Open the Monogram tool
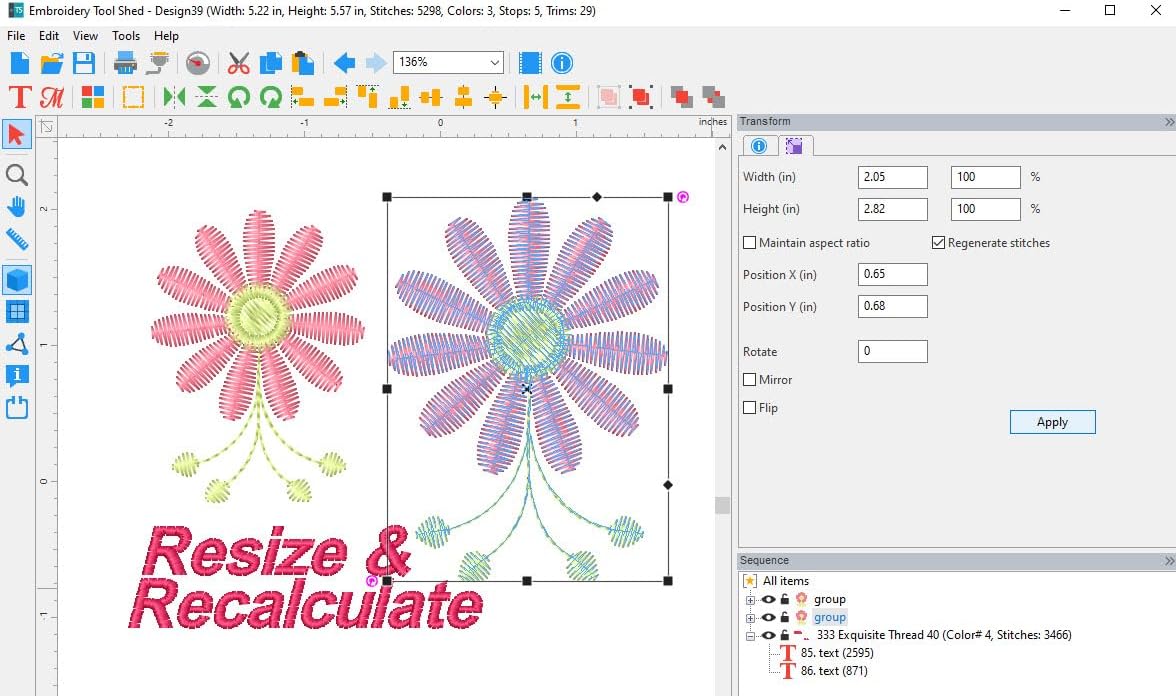 coord(52,97)
